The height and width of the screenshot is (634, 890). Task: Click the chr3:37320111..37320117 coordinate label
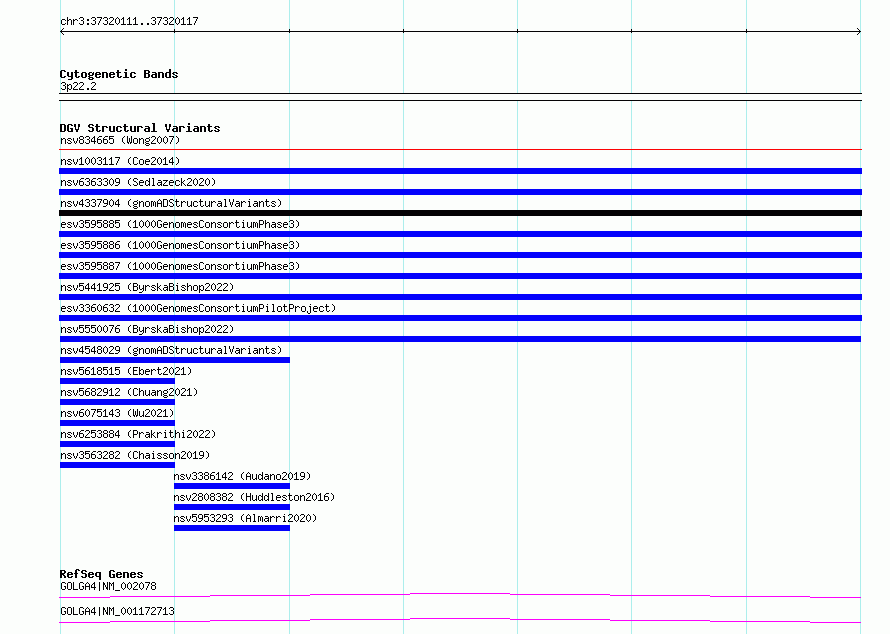(129, 21)
